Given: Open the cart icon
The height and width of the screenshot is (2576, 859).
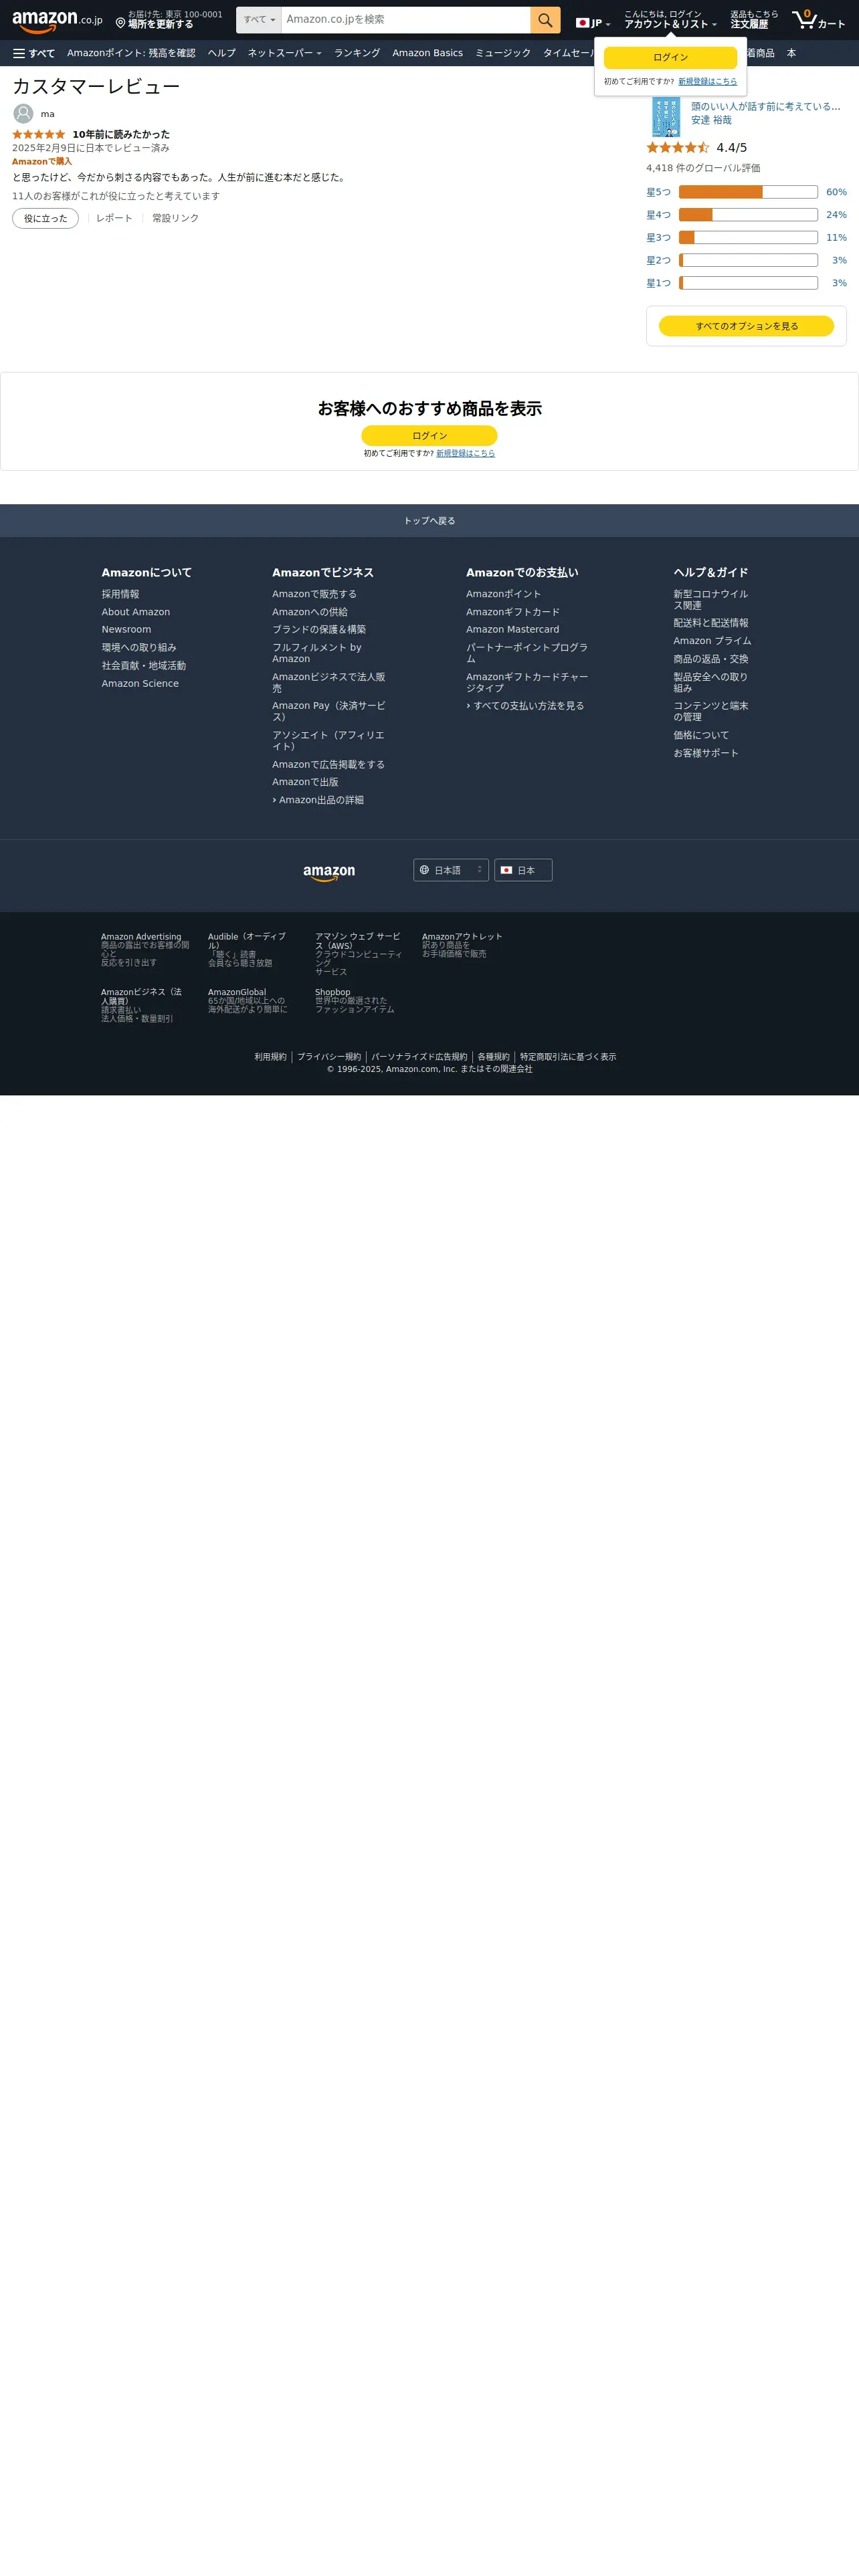Looking at the screenshot, I should (819, 20).
